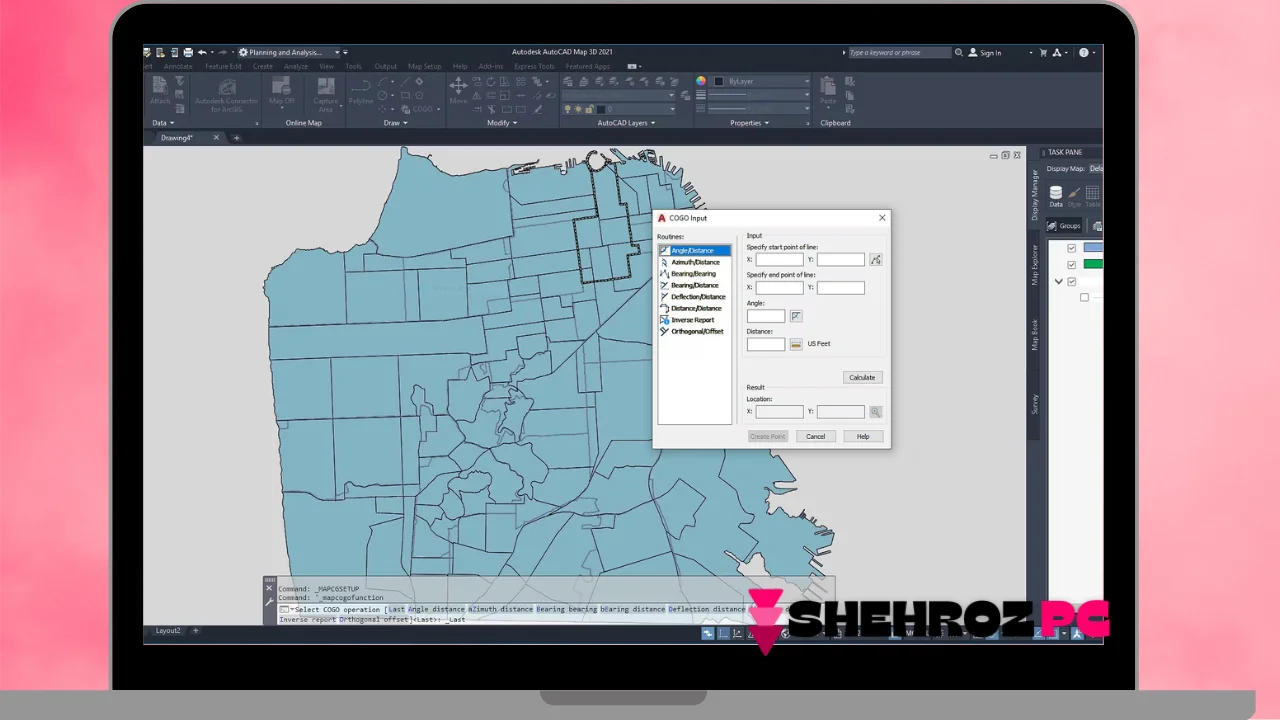Switch to the Analyze ribbon tab
1280x720 pixels.
[296, 66]
